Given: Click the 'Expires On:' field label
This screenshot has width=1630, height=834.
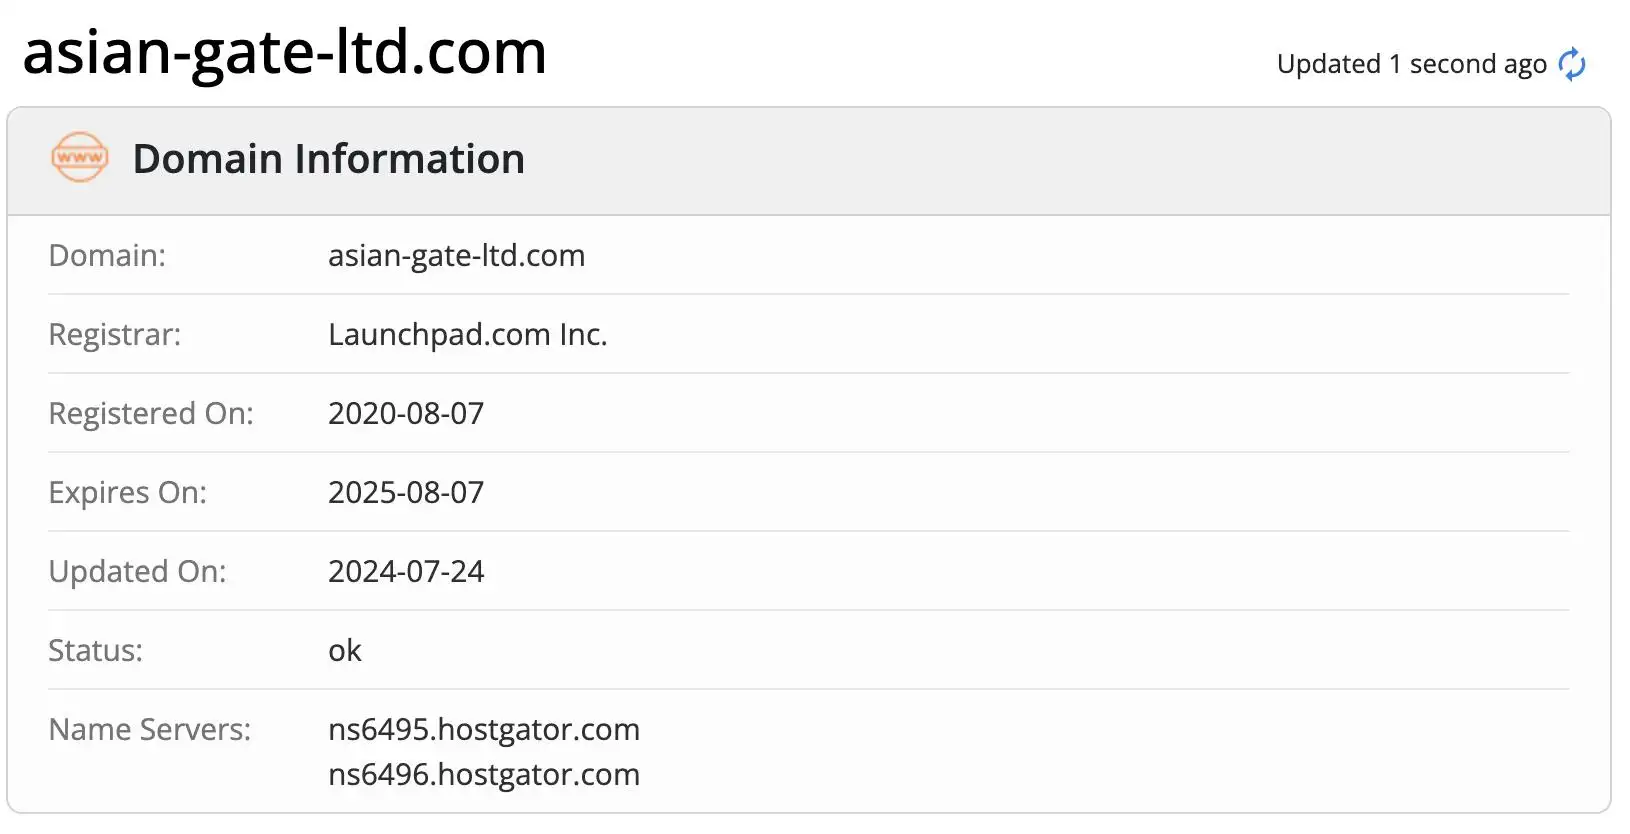Looking at the screenshot, I should click(127, 492).
